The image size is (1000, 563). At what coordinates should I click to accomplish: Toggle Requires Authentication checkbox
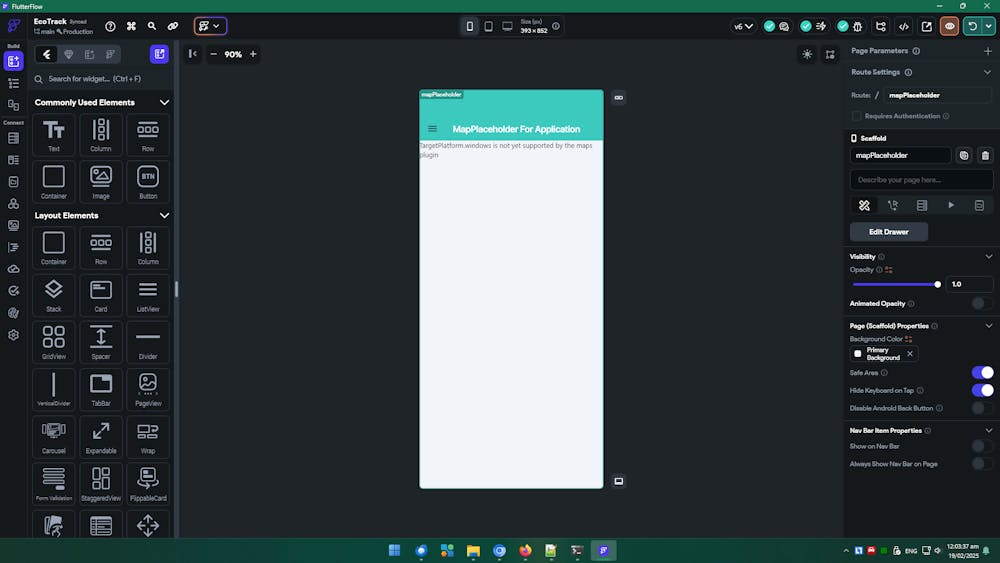point(857,116)
